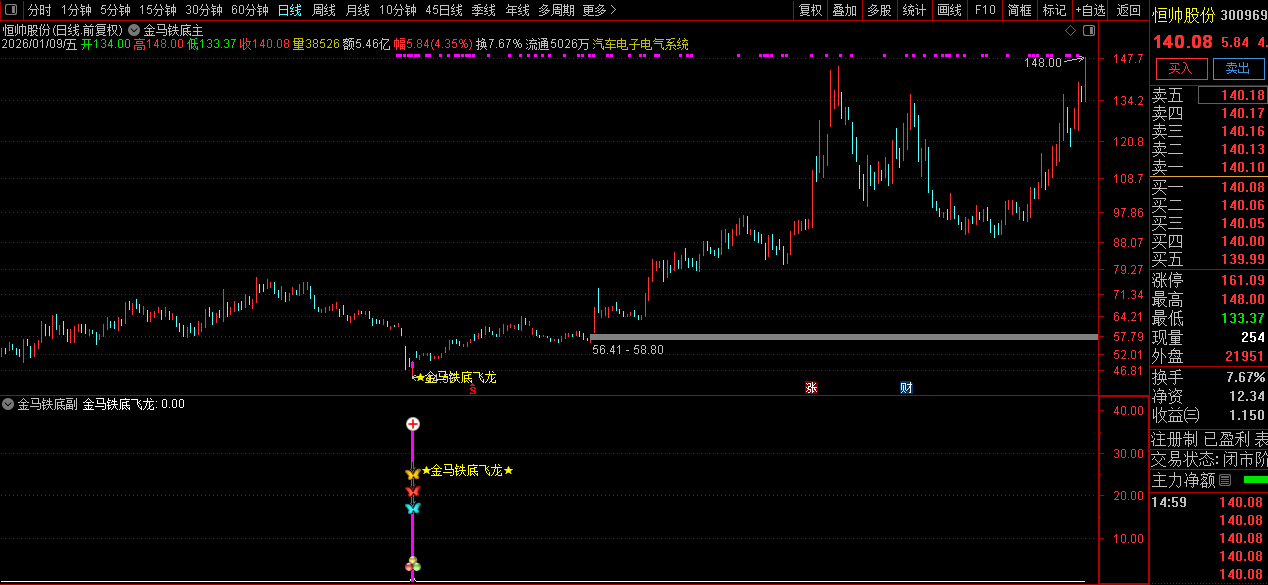Screen dimensions: 1268x585
Task: Add stock via +自选 button
Action: [x=1091, y=10]
